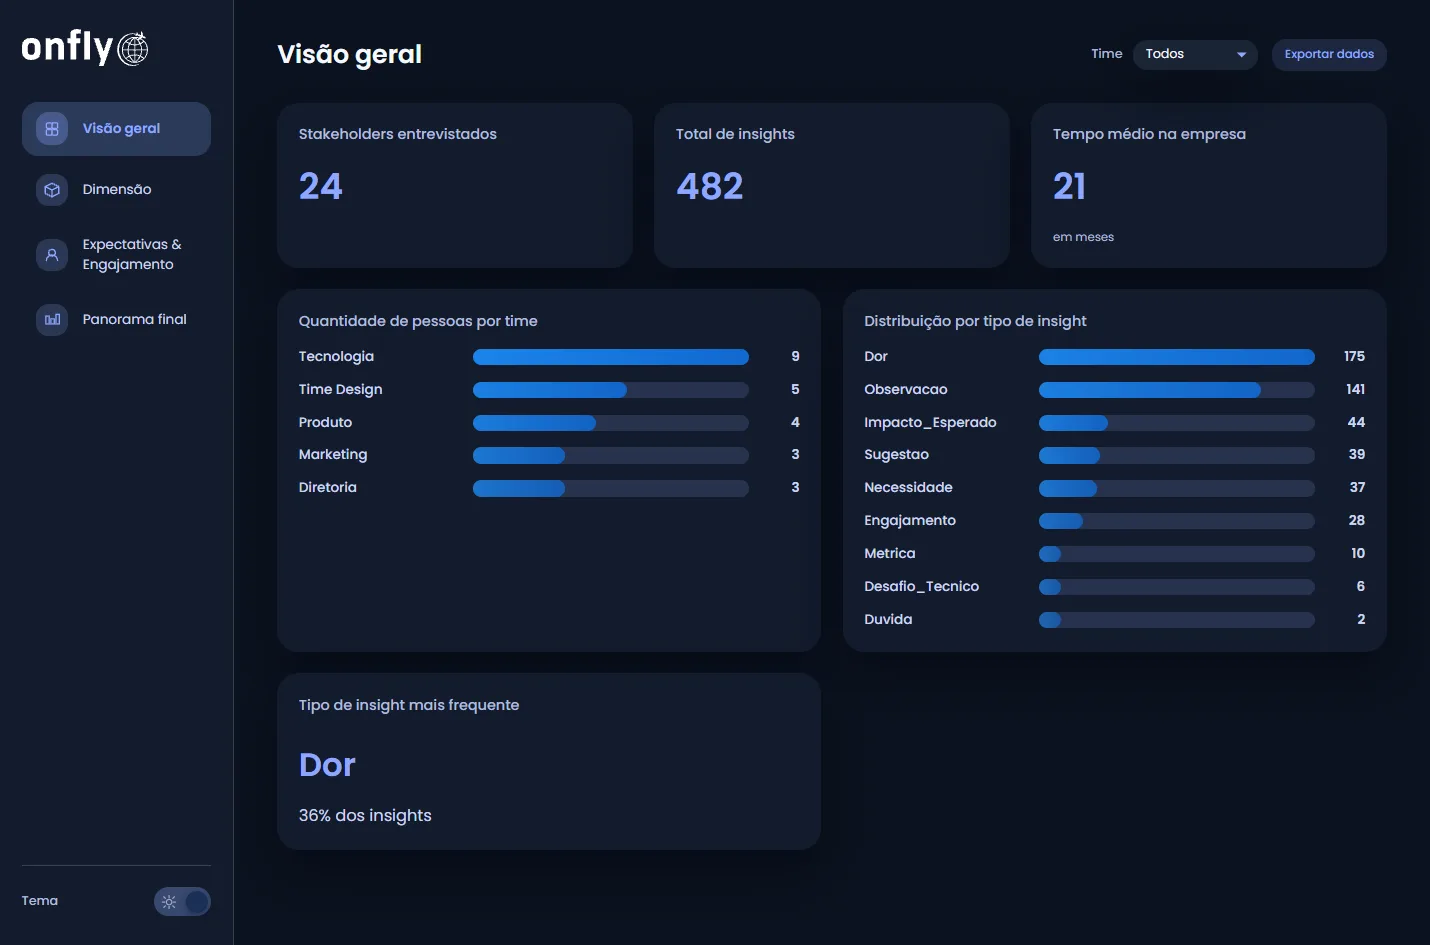The height and width of the screenshot is (945, 1430).
Task: Click the Desafio_Tecnico label
Action: tap(922, 587)
